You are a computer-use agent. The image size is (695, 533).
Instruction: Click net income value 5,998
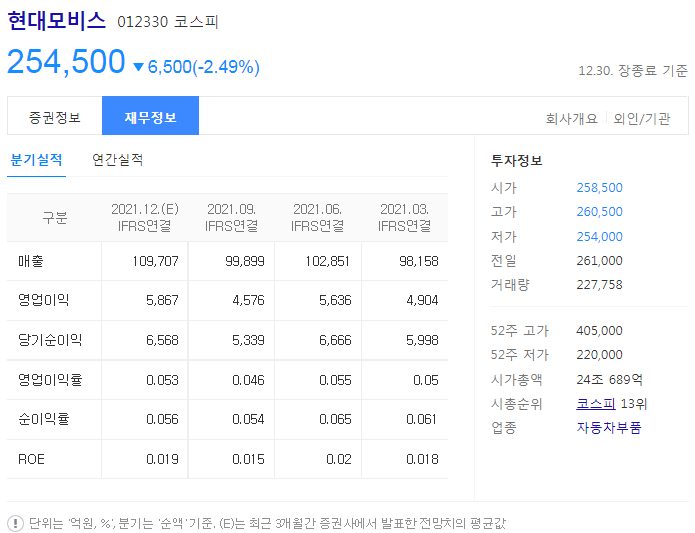pyautogui.click(x=422, y=340)
